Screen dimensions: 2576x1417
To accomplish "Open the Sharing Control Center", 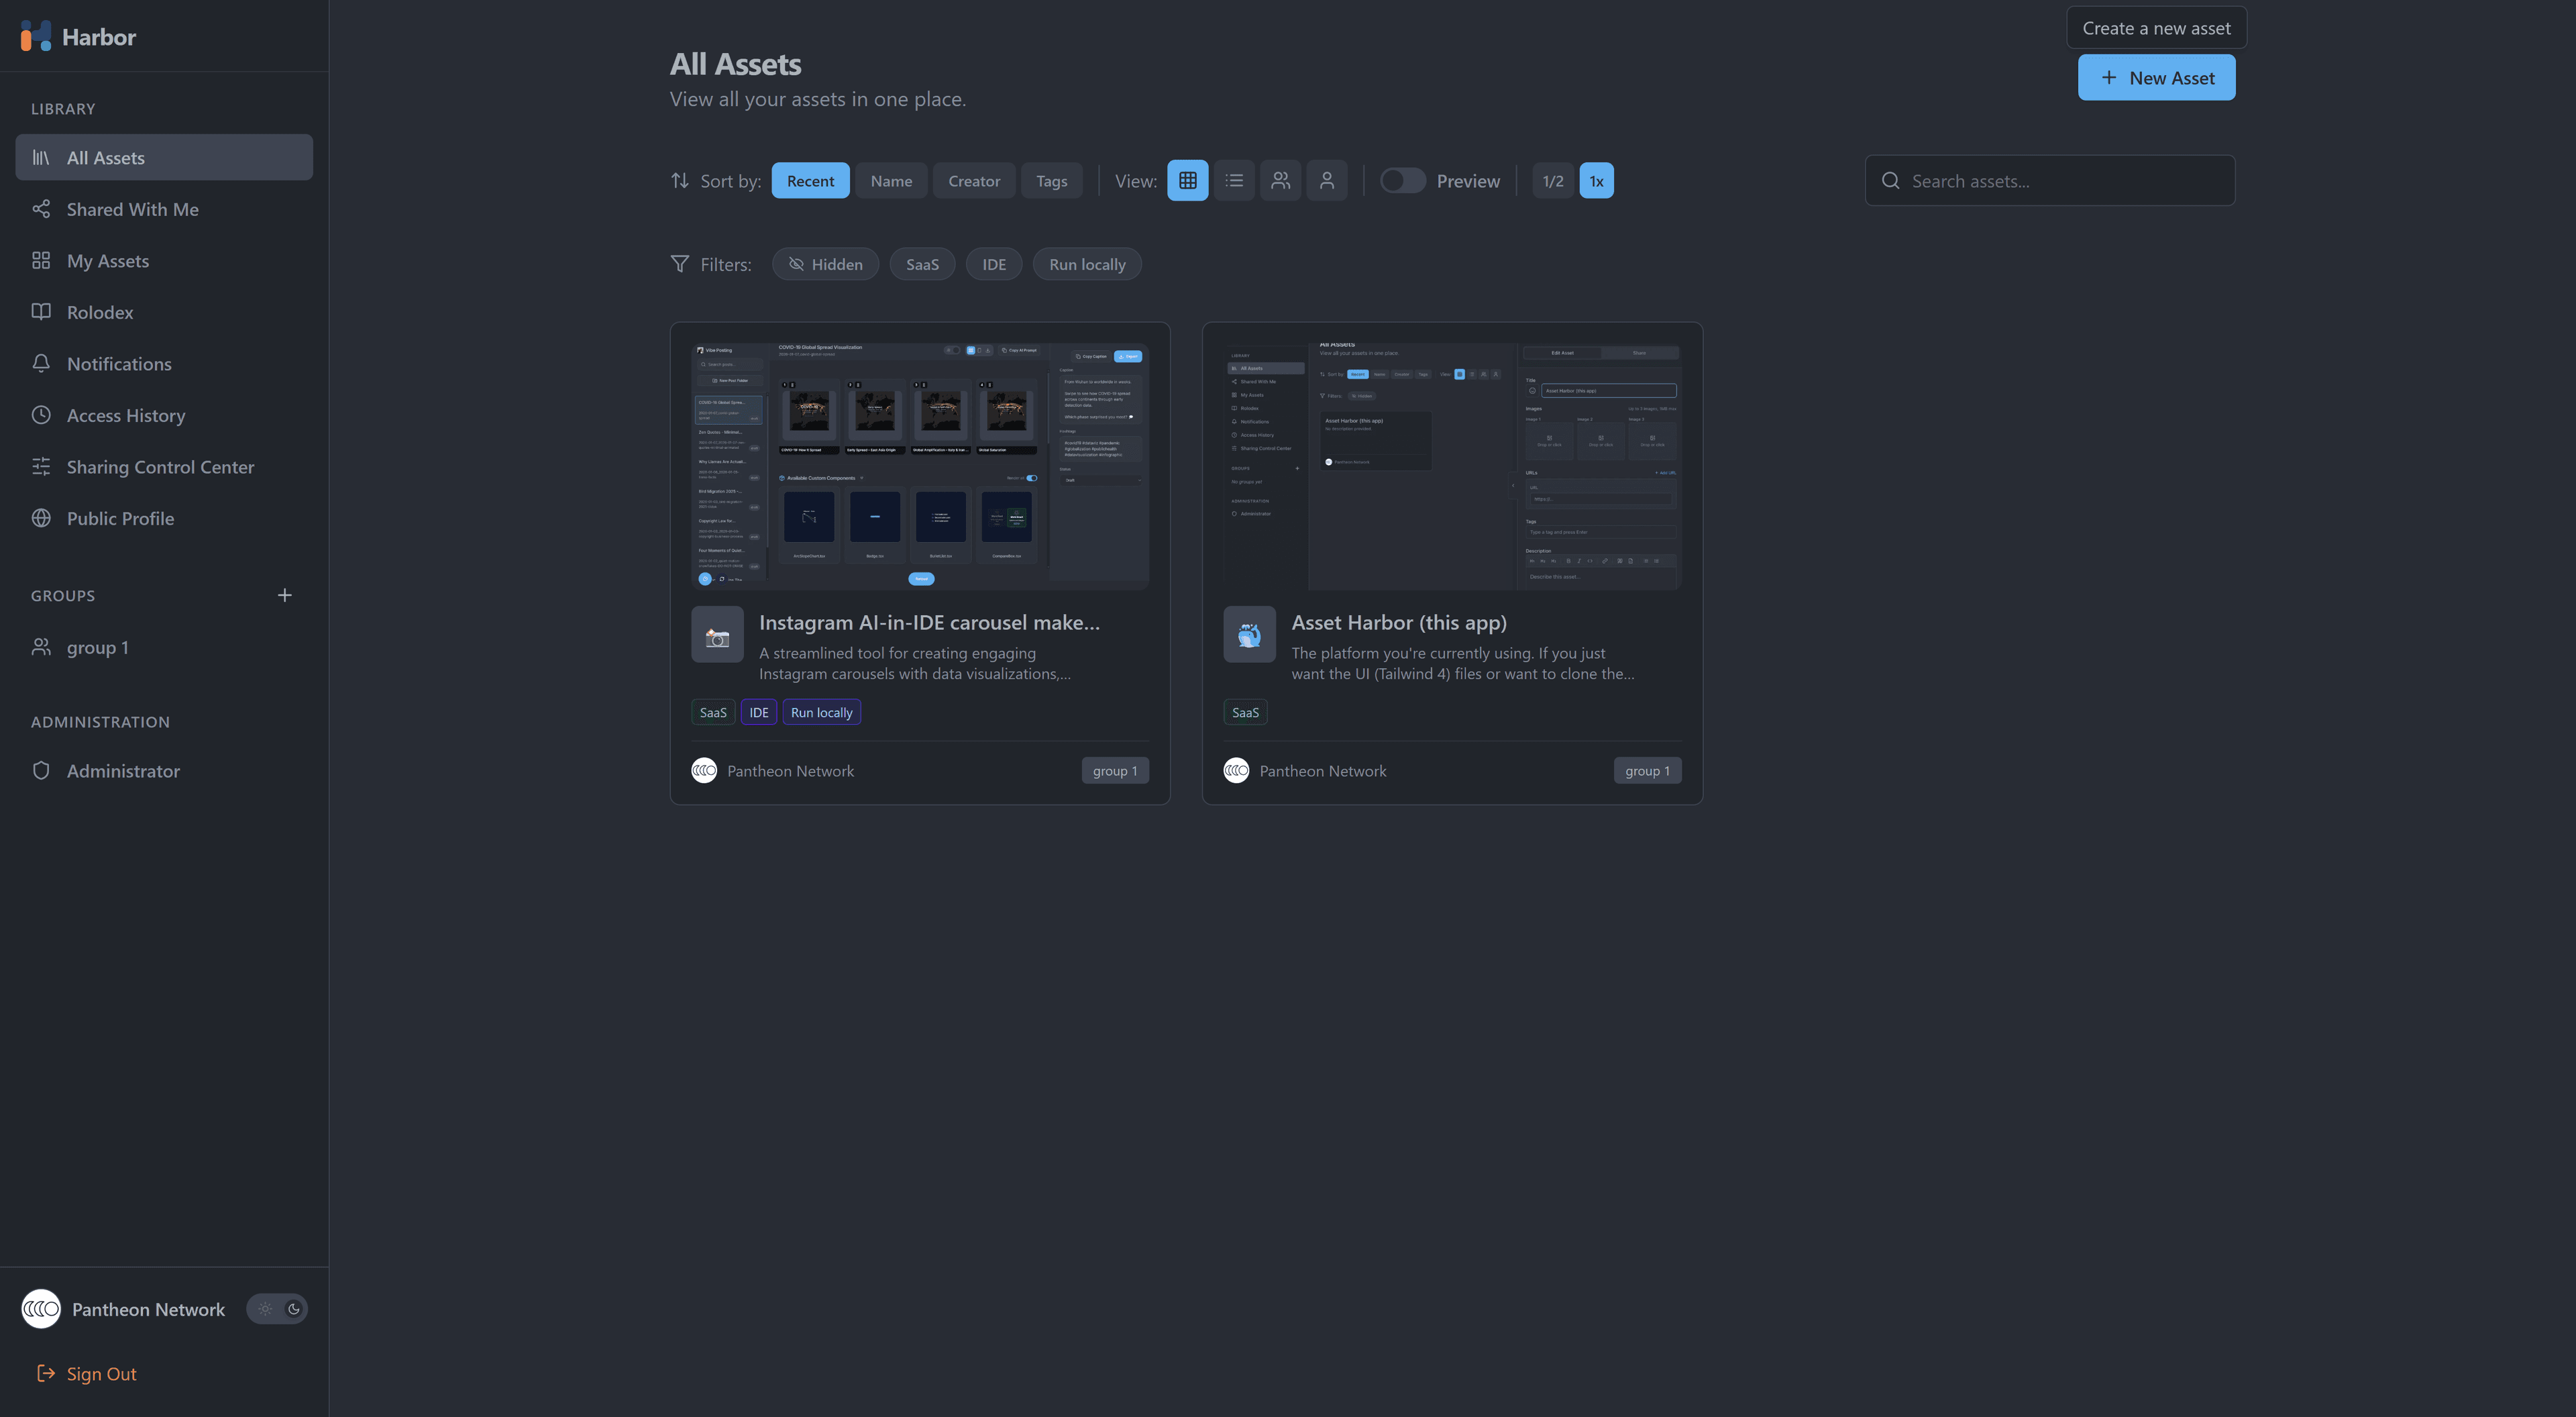I will (160, 466).
